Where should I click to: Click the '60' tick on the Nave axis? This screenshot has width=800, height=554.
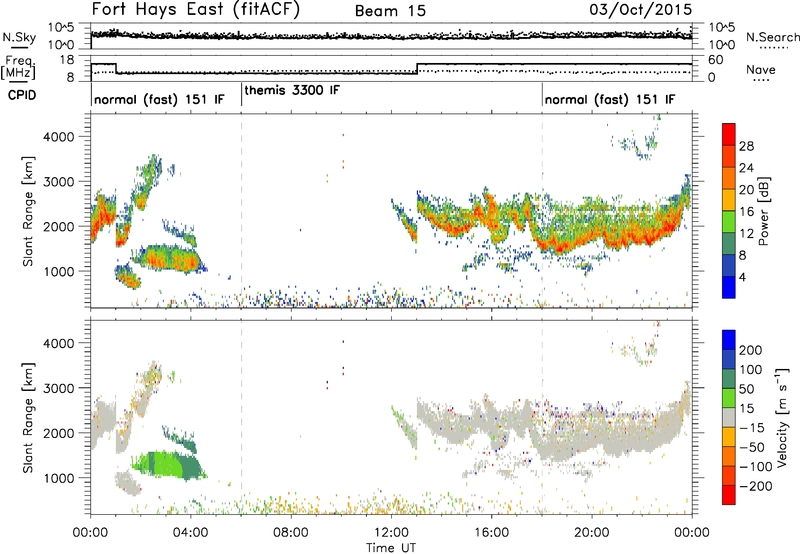716,60
